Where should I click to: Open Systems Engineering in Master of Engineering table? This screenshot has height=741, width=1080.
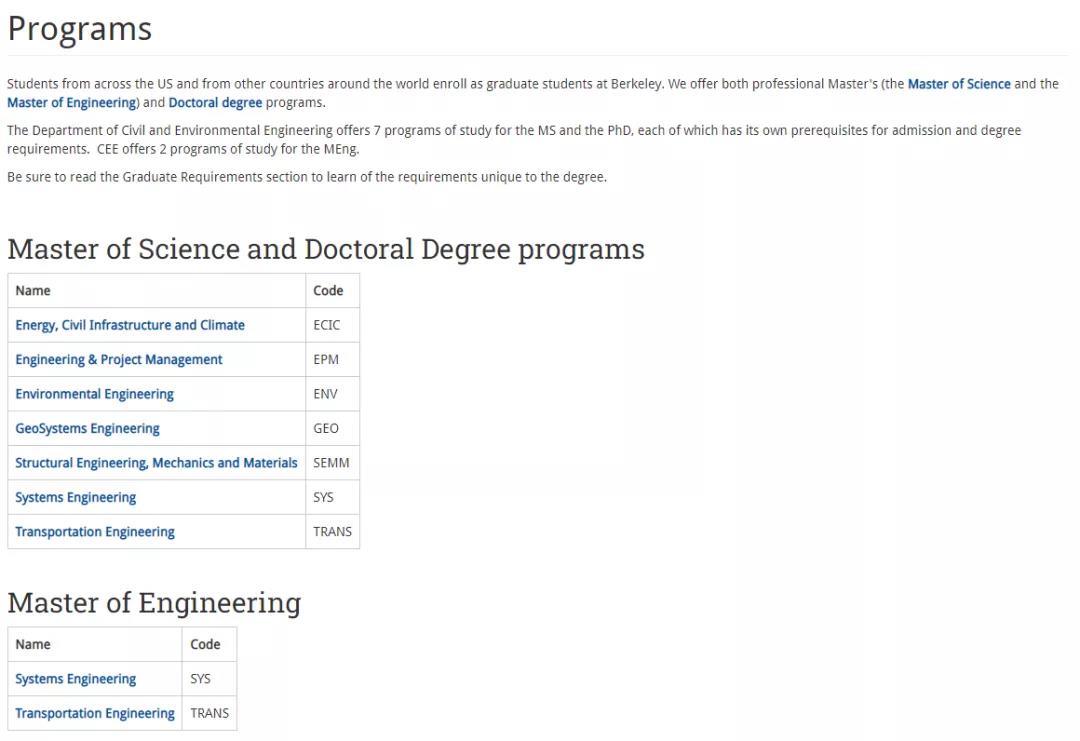coord(75,679)
